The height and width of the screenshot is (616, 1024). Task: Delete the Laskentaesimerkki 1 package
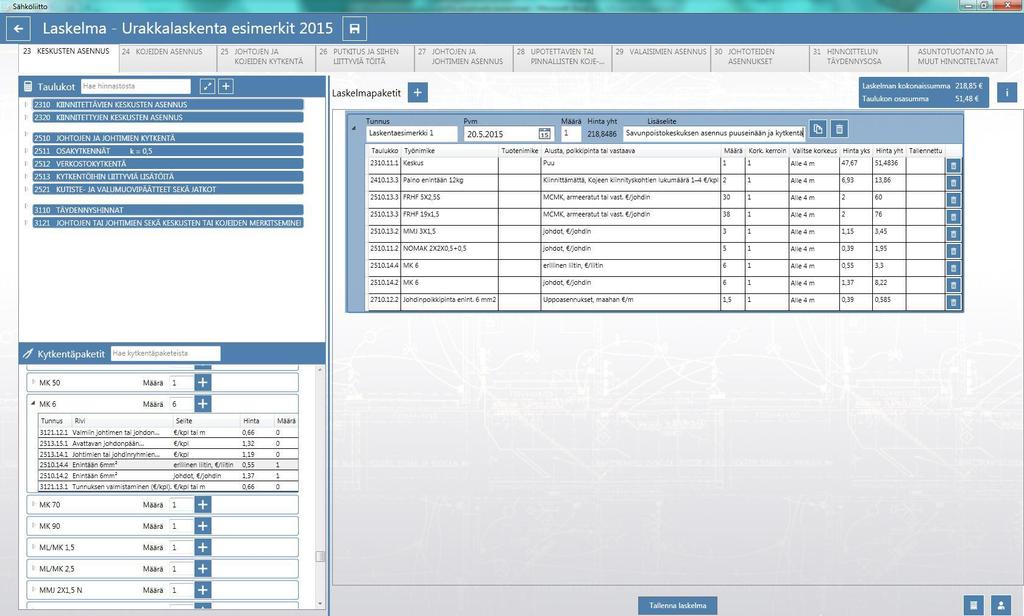click(839, 129)
